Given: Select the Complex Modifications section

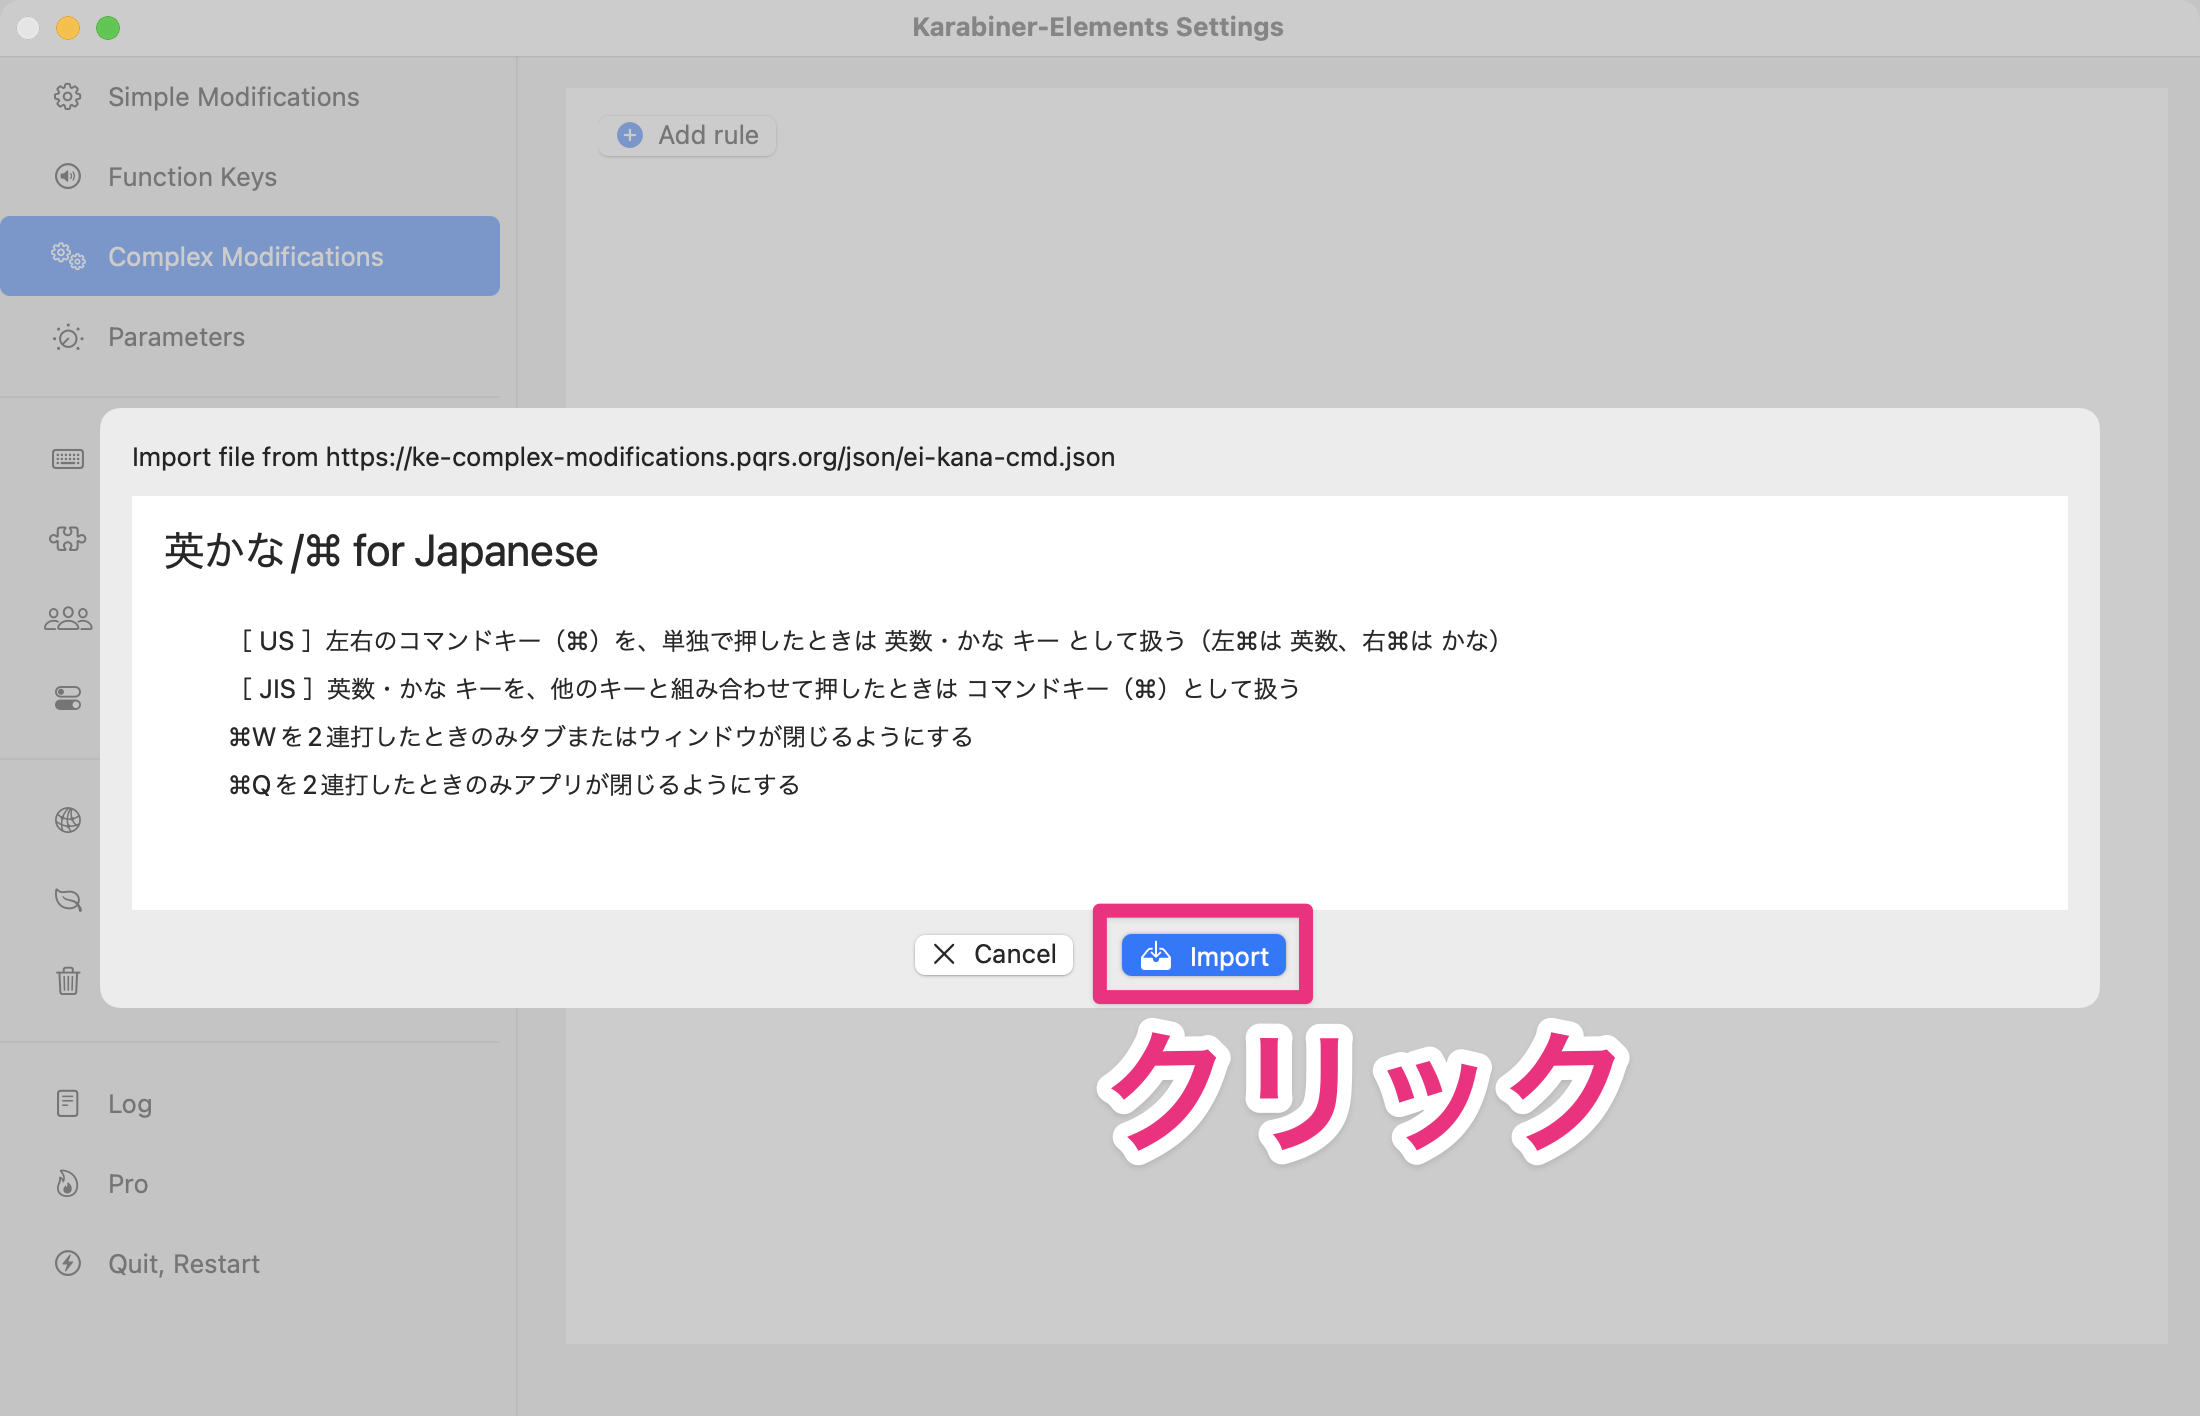Looking at the screenshot, I should click(245, 256).
